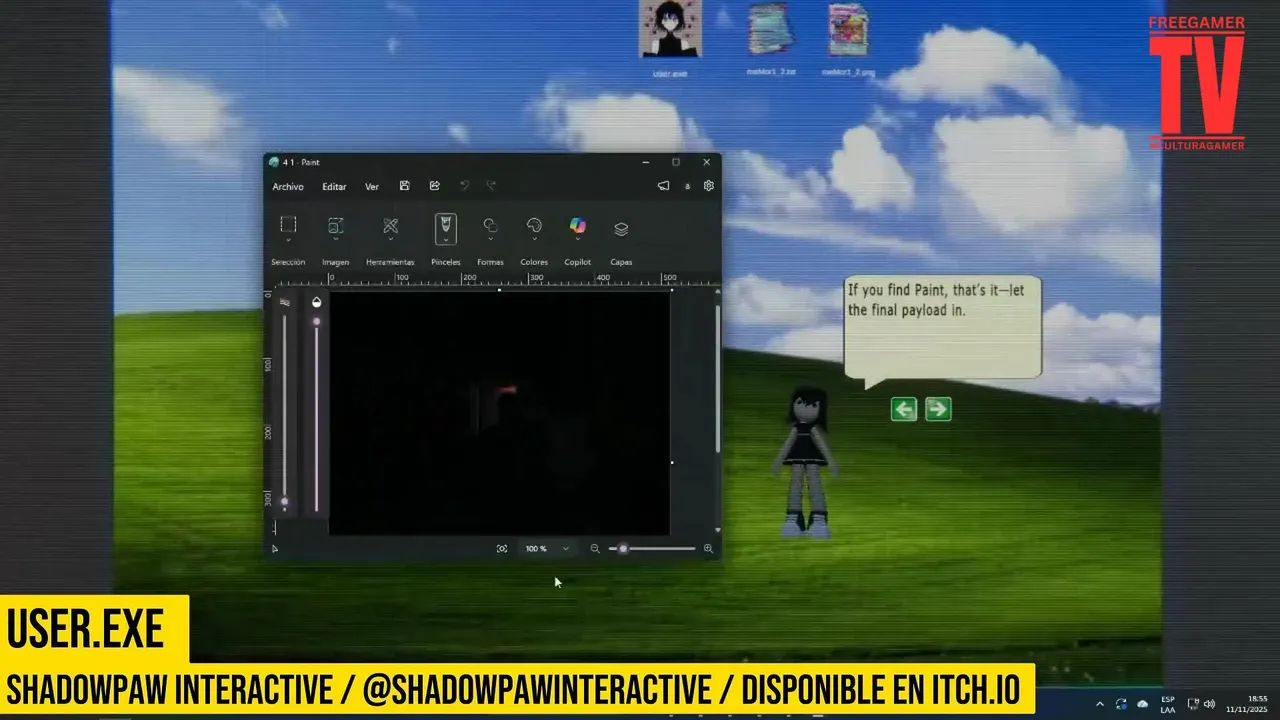Click the brush thickness icon above the left slider
Screen dimensions: 1280x720
tap(285, 302)
